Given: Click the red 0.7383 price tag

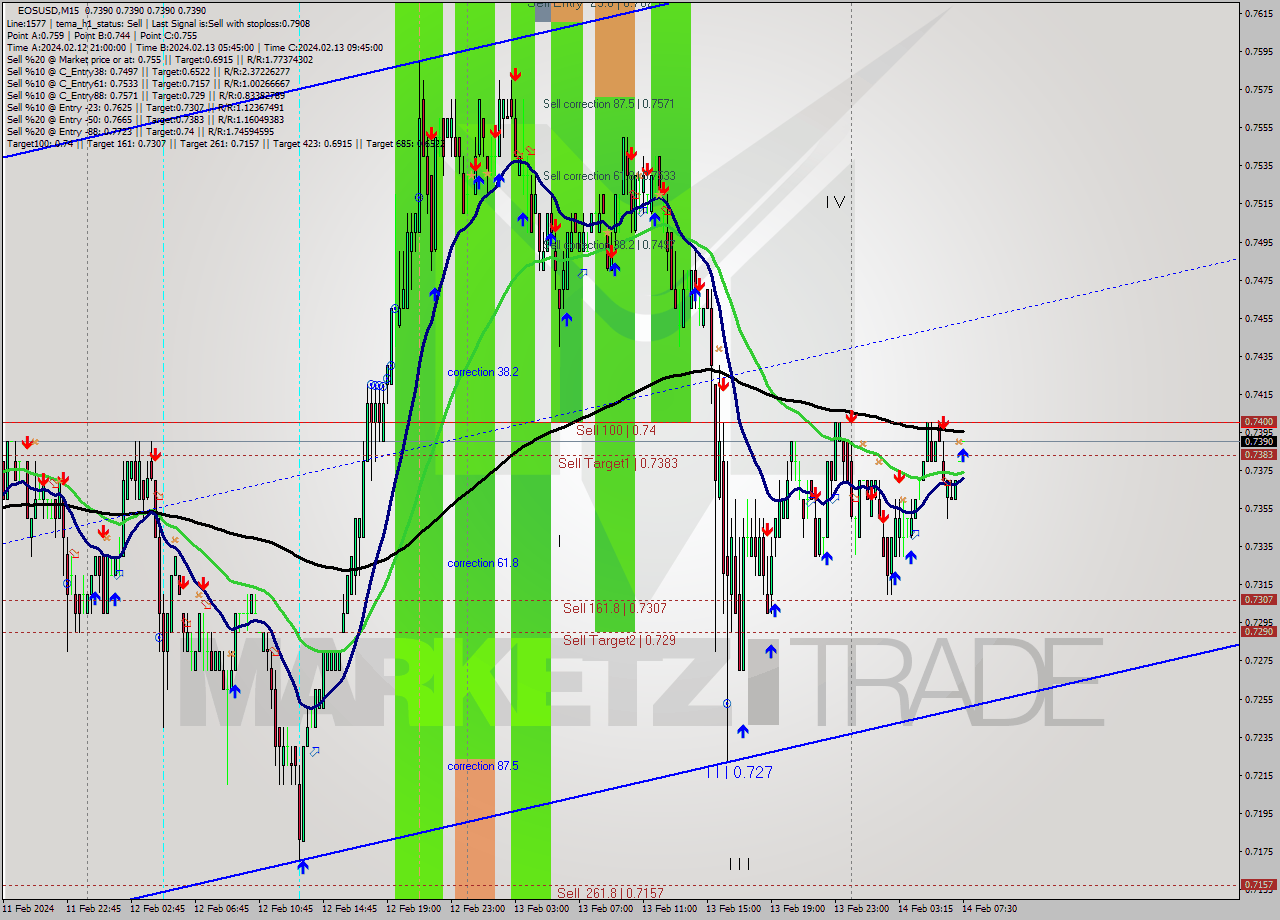Looking at the screenshot, I should click(x=1258, y=454).
